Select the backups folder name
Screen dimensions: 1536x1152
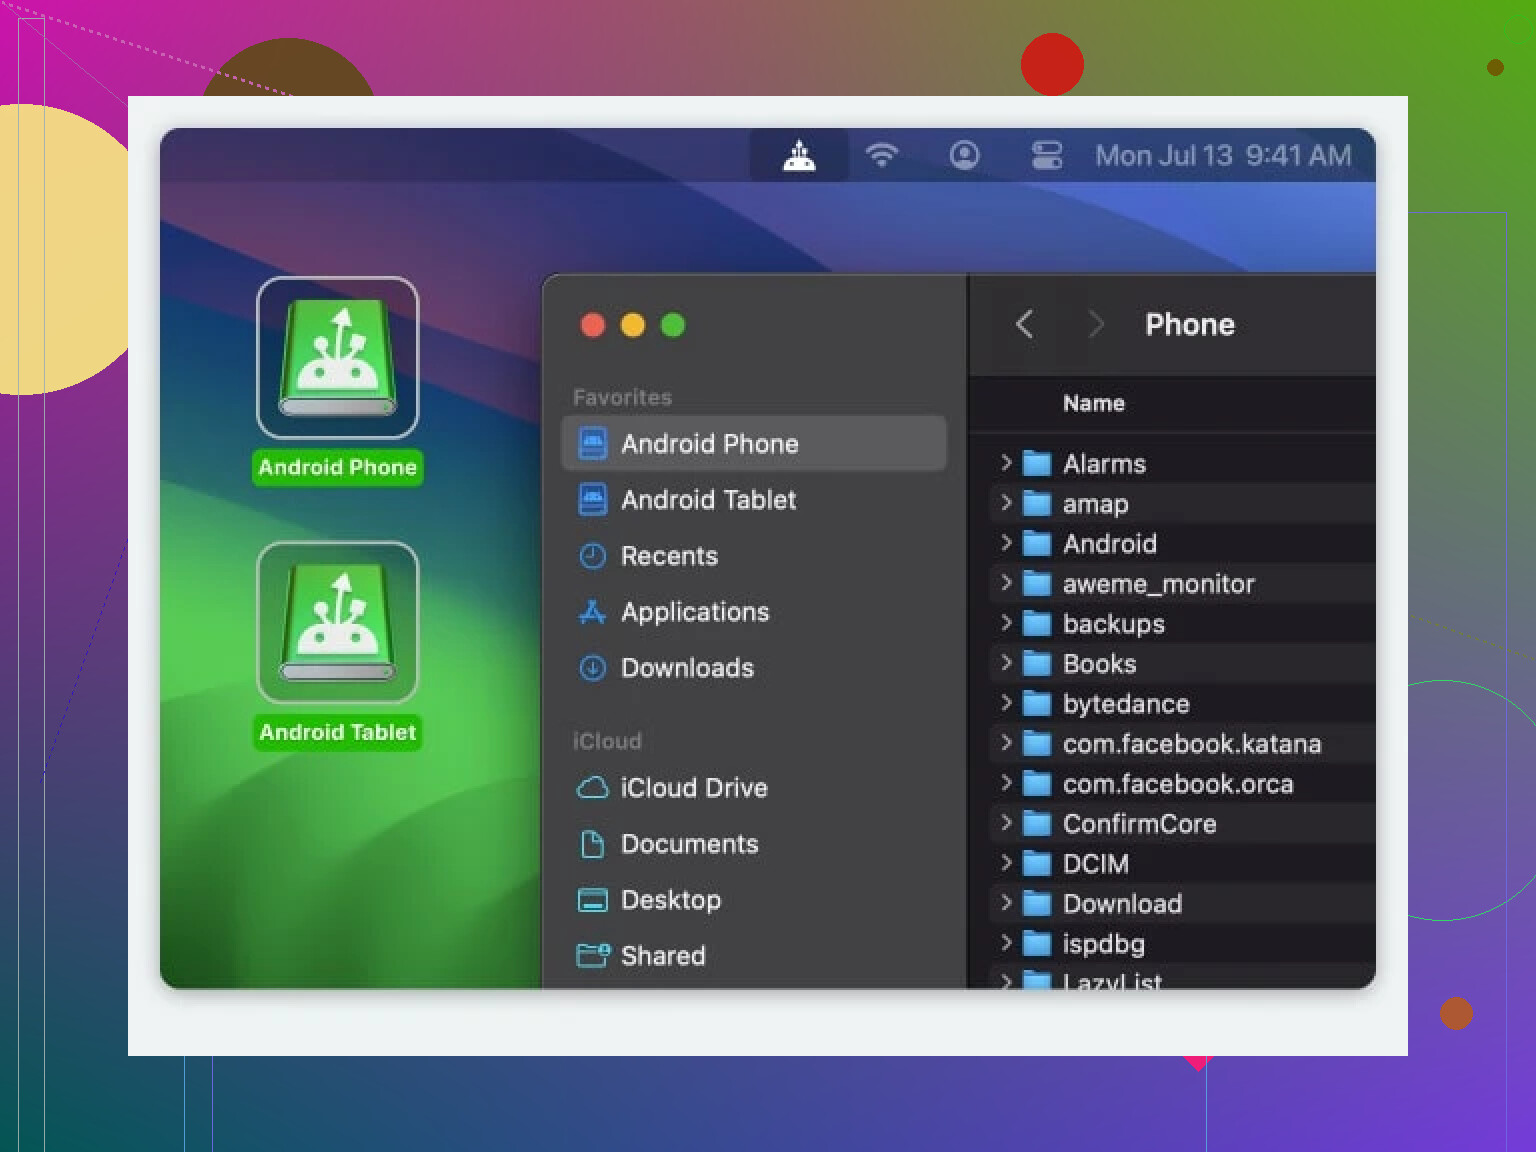(x=1113, y=624)
